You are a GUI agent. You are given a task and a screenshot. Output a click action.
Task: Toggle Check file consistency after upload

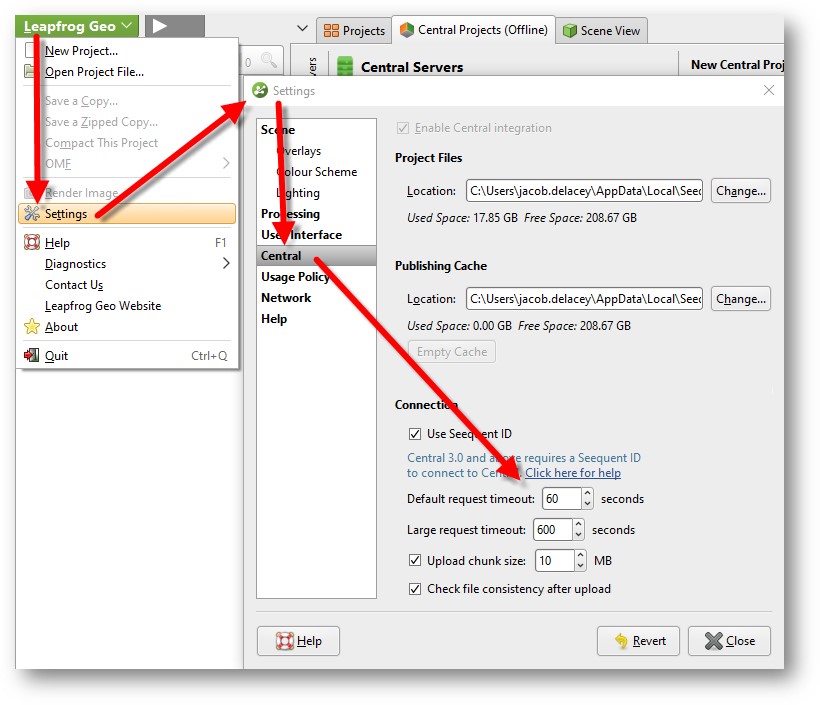415,589
